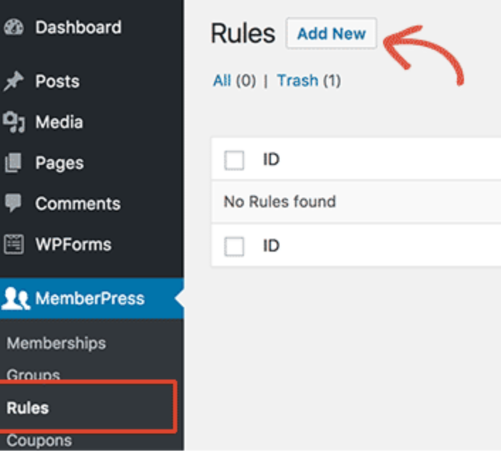The height and width of the screenshot is (451, 501).
Task: Sort by the ID column header
Action: [271, 160]
